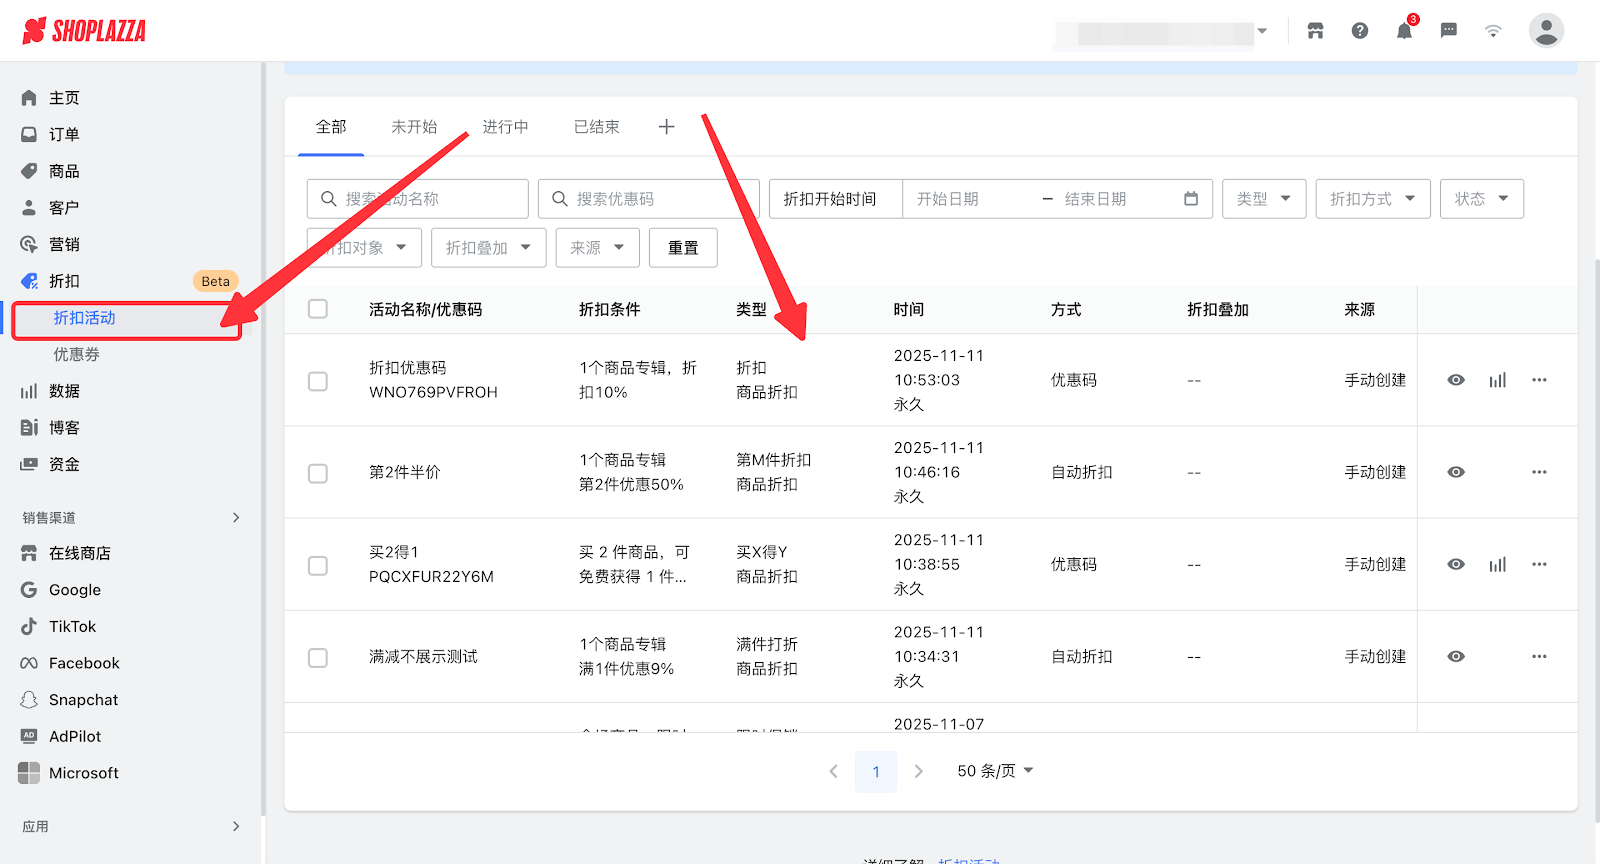Click the 重置 reset button
Image resolution: width=1600 pixels, height=864 pixels.
coord(683,248)
